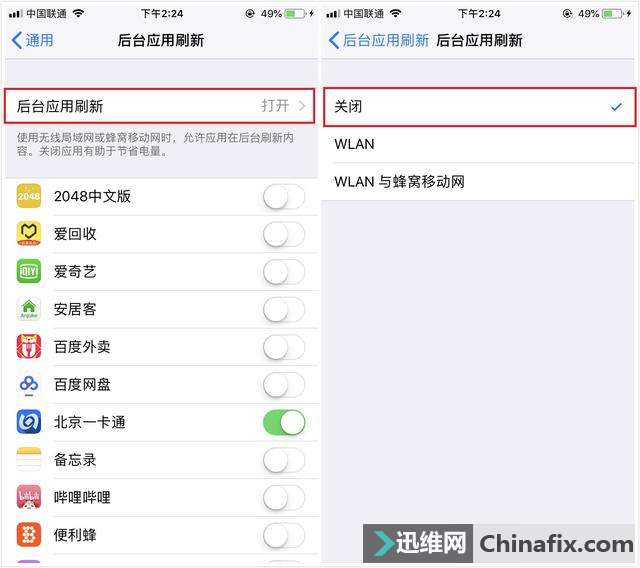Select the WLAN option
This screenshot has height=568, width=640.
(480, 144)
